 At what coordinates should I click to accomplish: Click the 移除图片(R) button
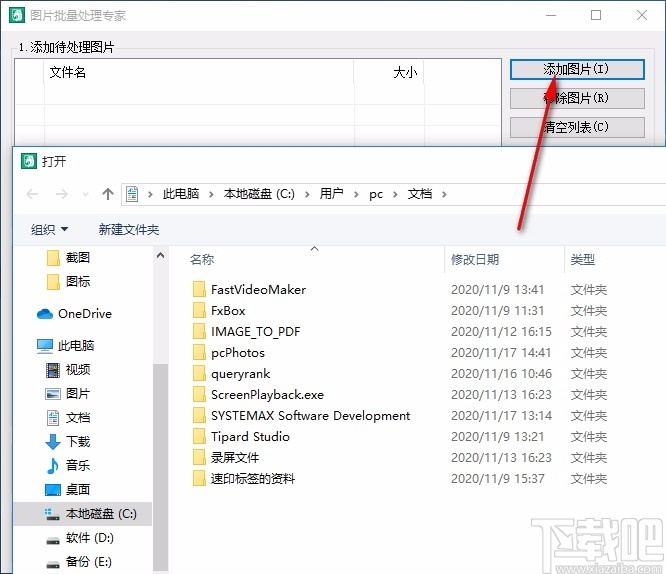coord(577,98)
